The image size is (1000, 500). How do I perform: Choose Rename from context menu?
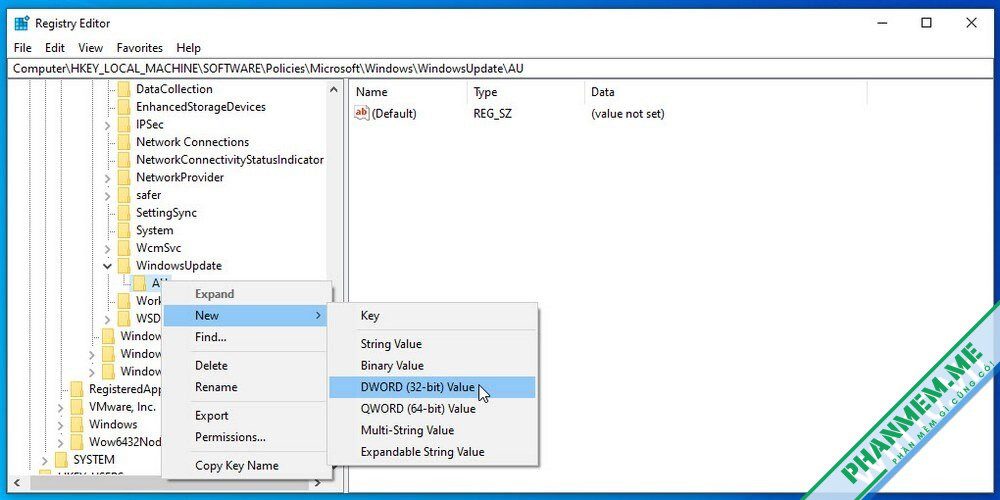[247, 387]
